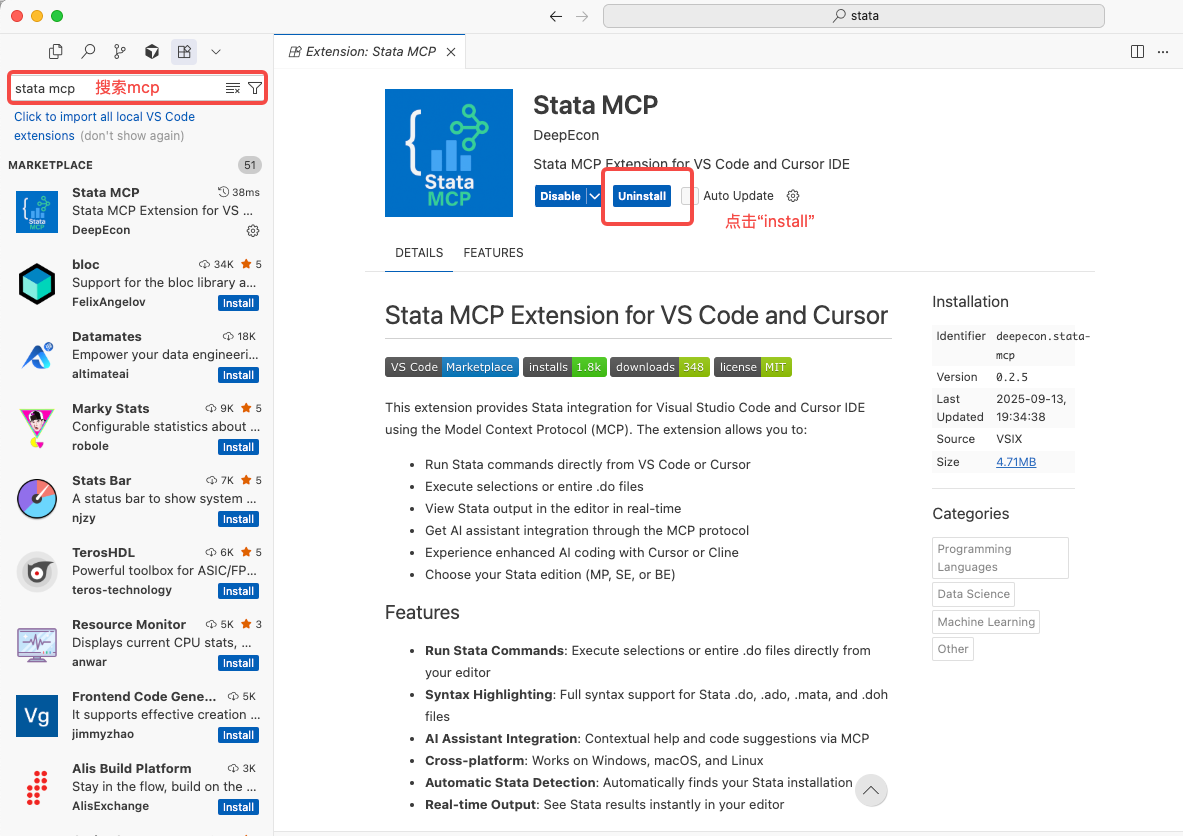Select the Resource Monitor extension icon

coord(37,644)
